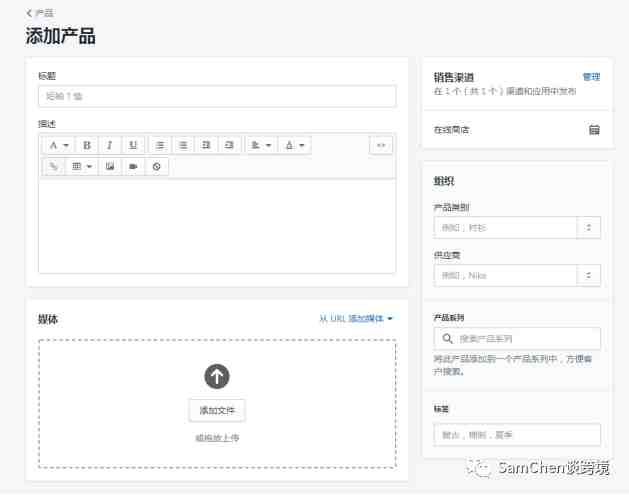Viewport: 629px width, 495px height.
Task: Open the 供应商 selector arrows
Action: pyautogui.click(x=588, y=276)
